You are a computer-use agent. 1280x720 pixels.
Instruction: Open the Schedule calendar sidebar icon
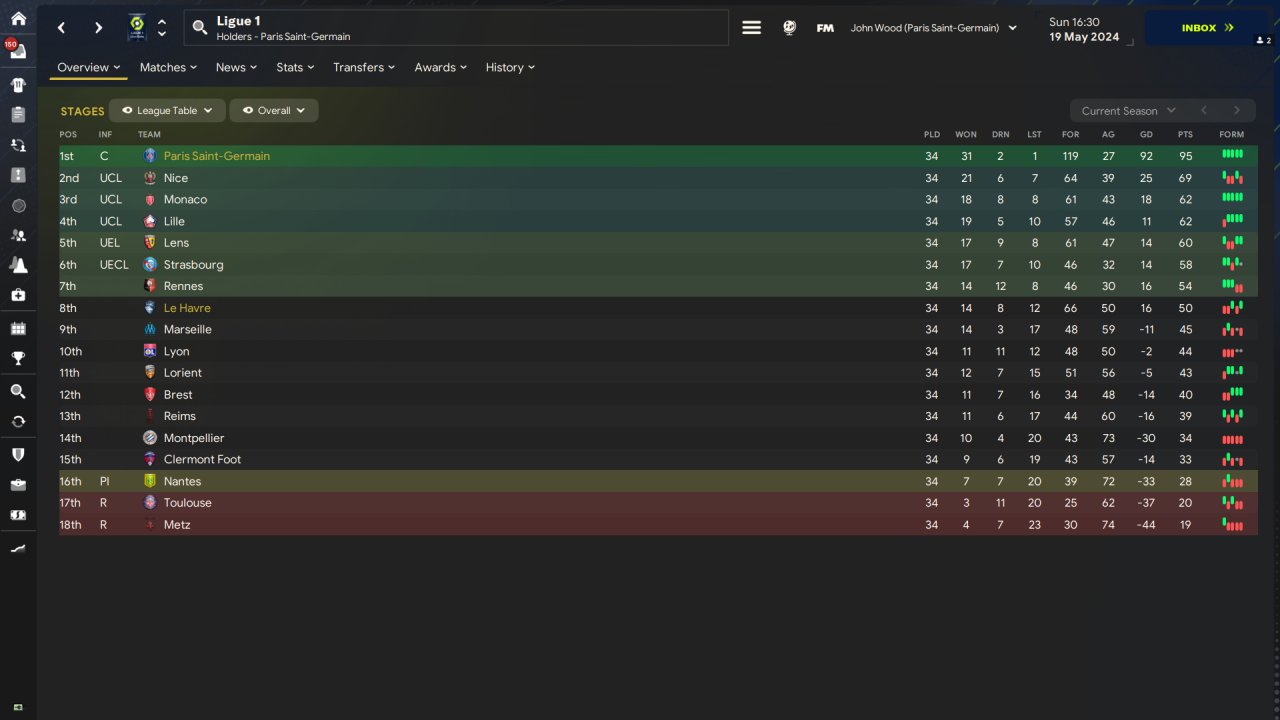(x=18, y=328)
